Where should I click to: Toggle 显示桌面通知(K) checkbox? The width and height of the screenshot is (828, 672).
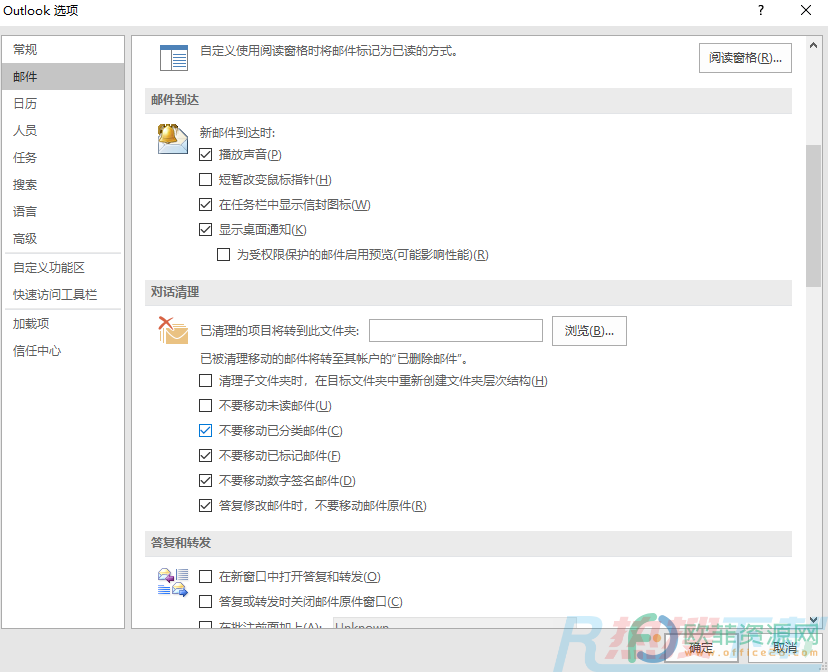click(205, 230)
